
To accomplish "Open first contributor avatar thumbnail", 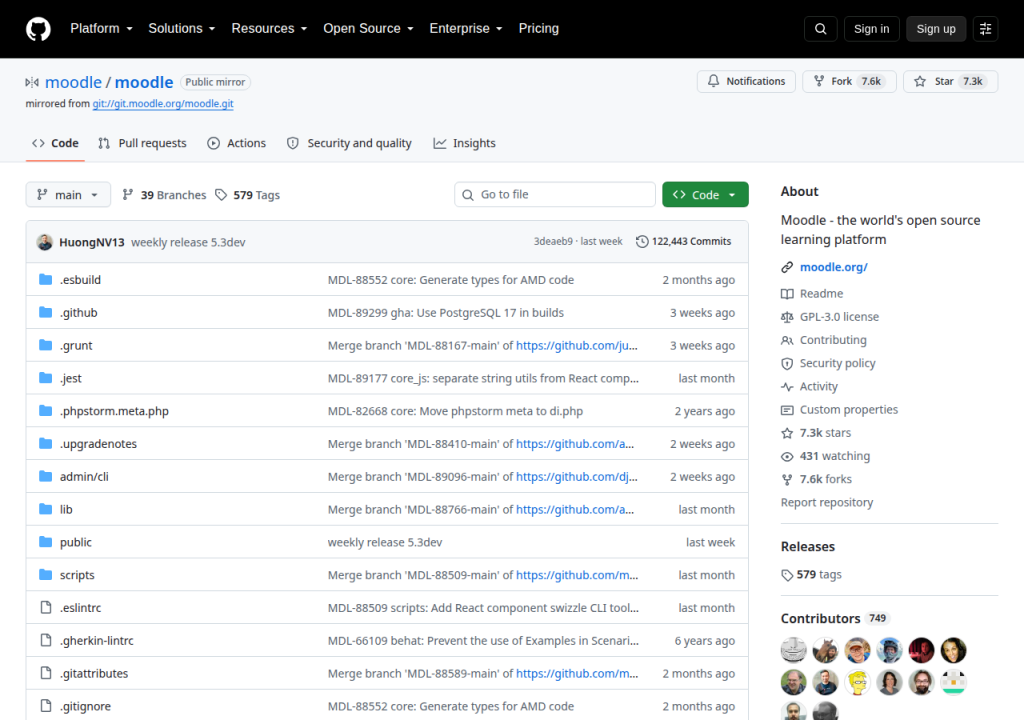I will (793, 650).
